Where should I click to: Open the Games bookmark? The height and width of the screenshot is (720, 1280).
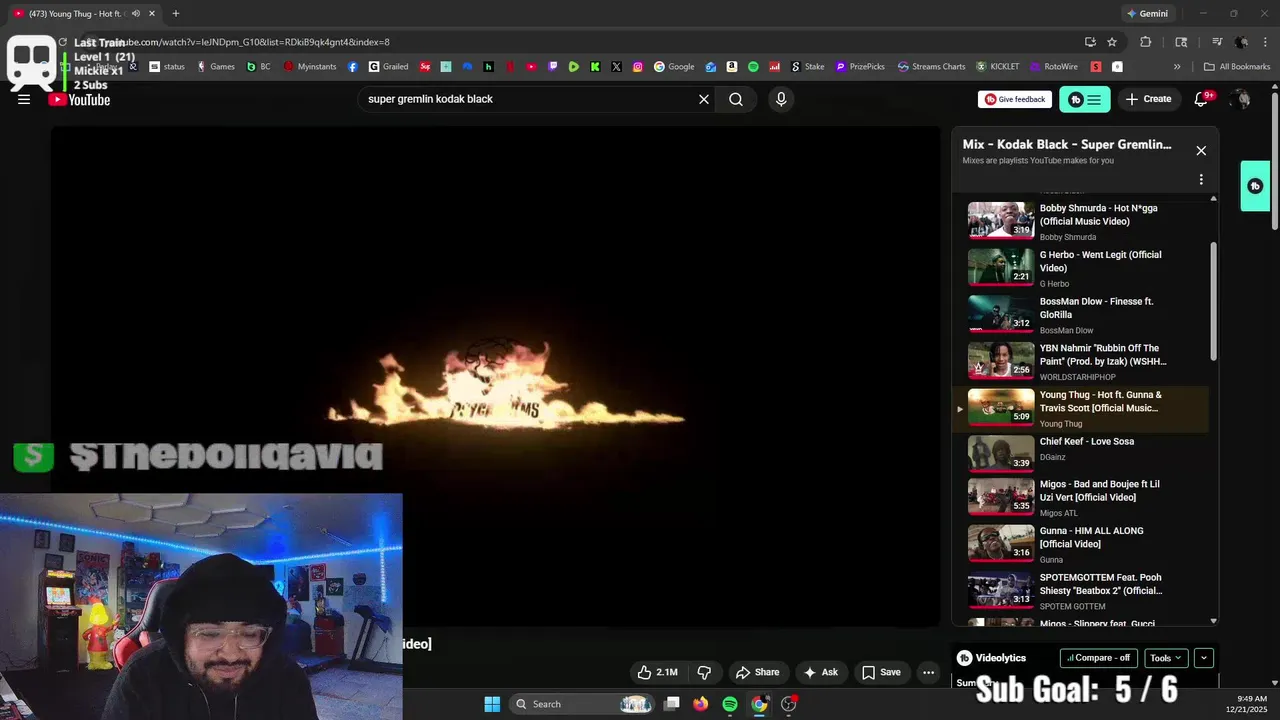click(x=216, y=67)
